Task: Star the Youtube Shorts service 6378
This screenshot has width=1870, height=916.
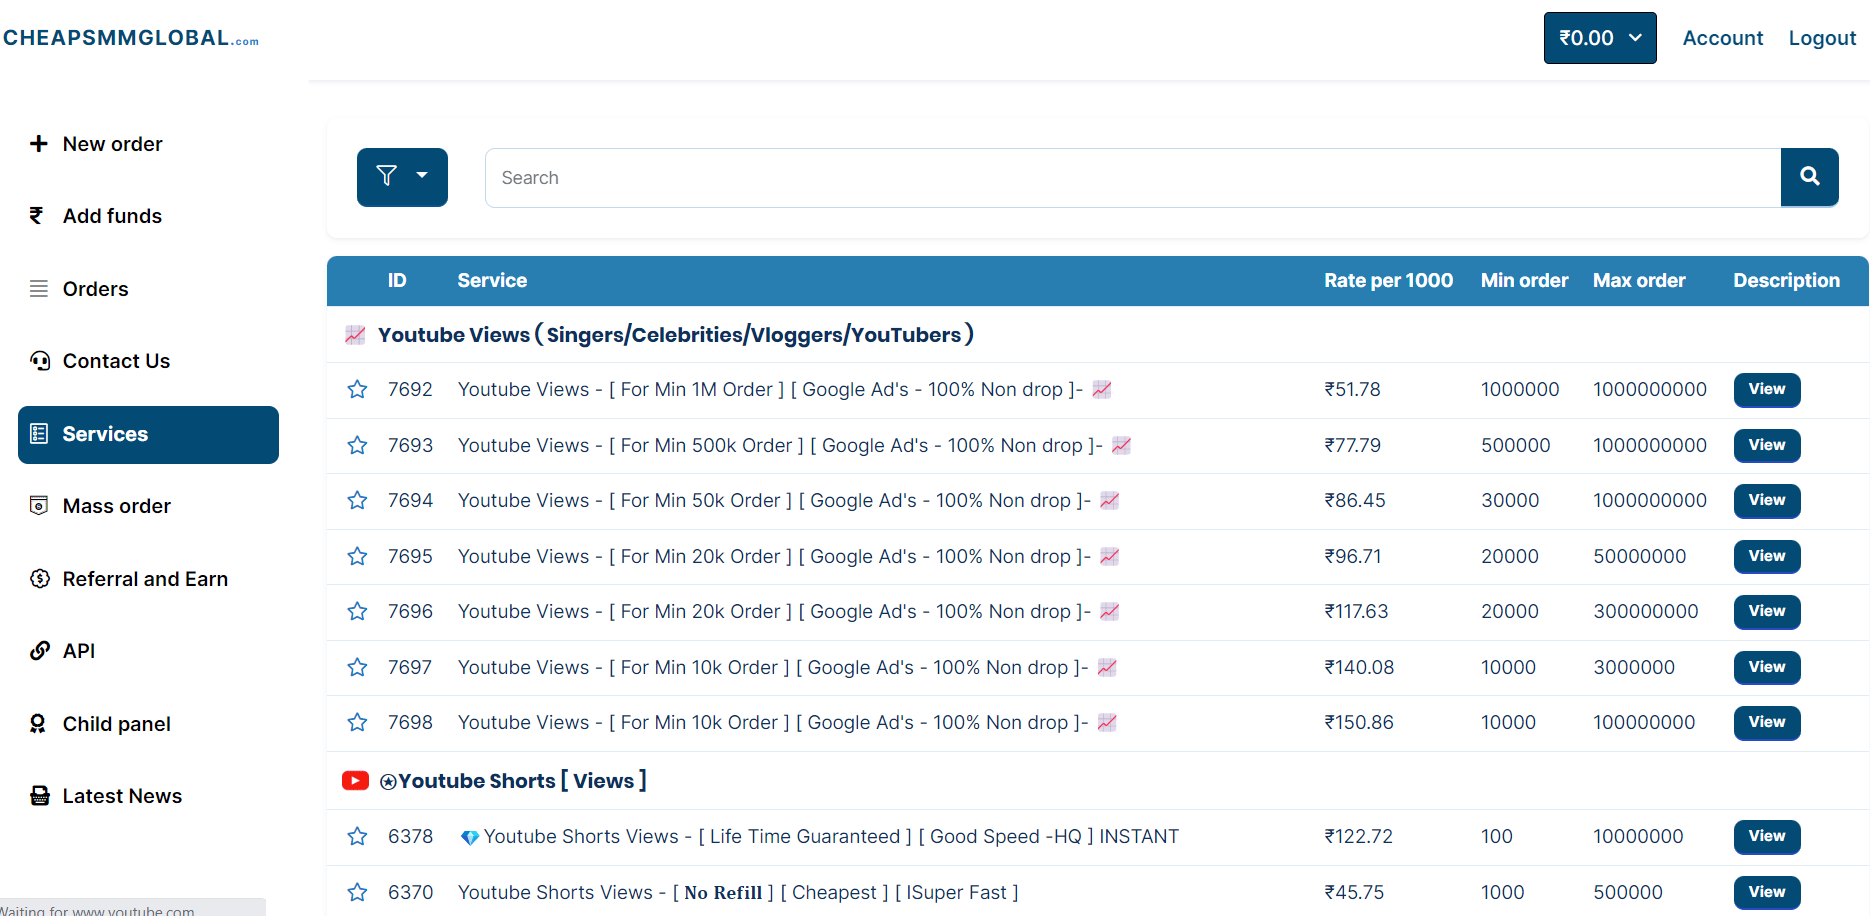Action: click(357, 836)
